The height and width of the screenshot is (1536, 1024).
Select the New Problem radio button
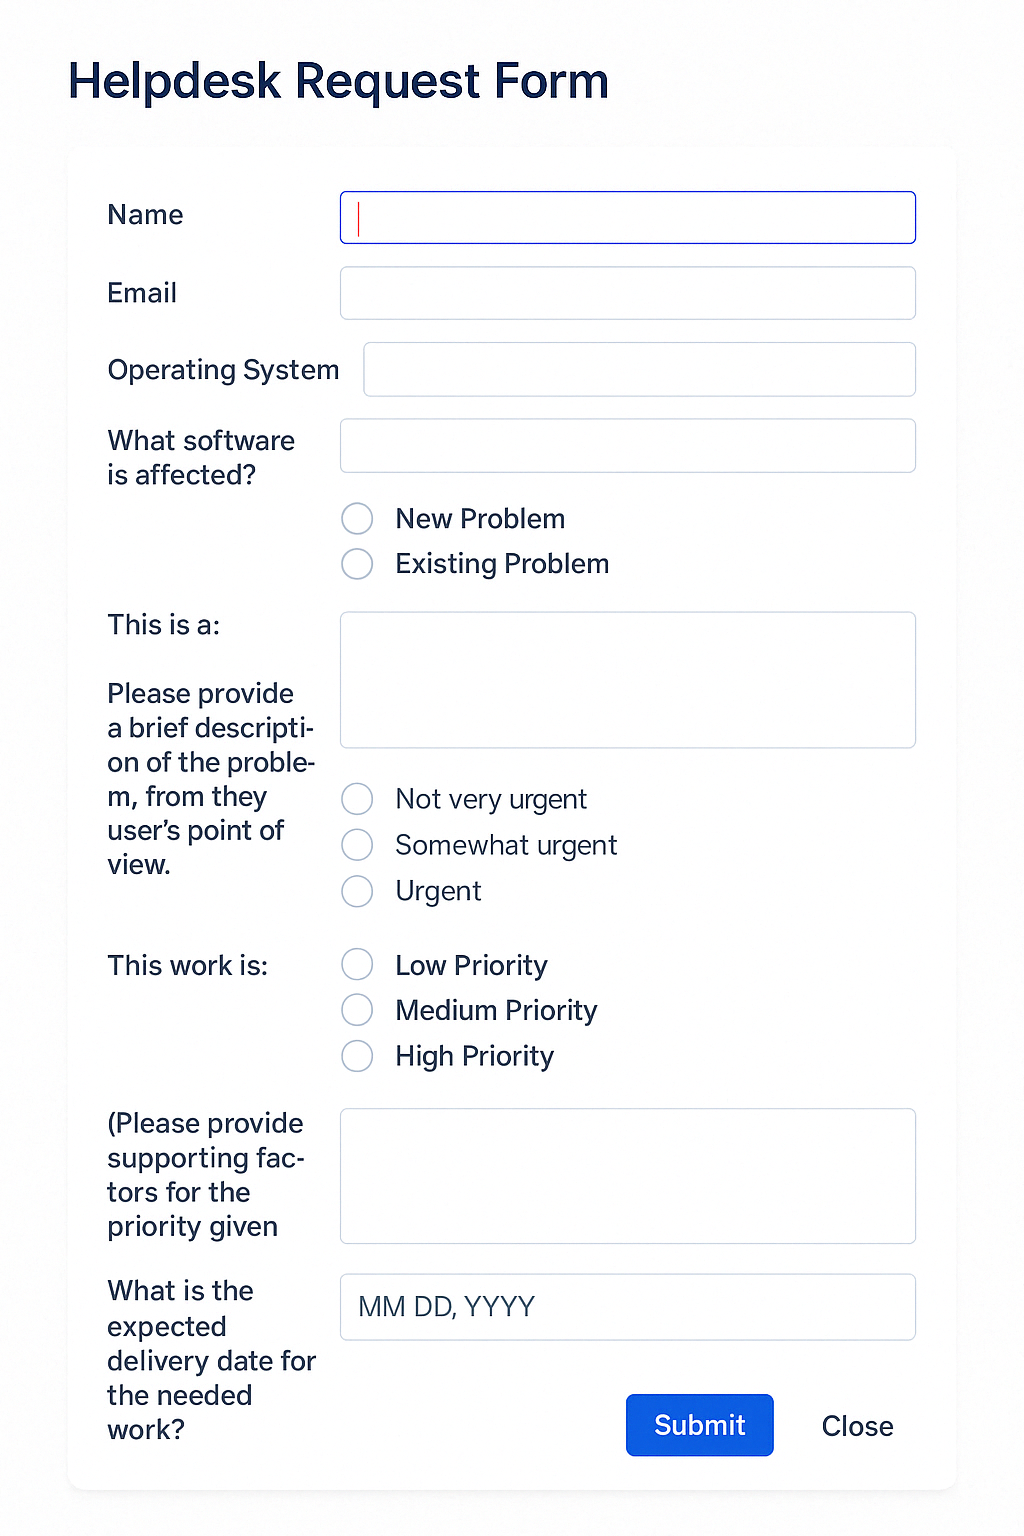[357, 518]
